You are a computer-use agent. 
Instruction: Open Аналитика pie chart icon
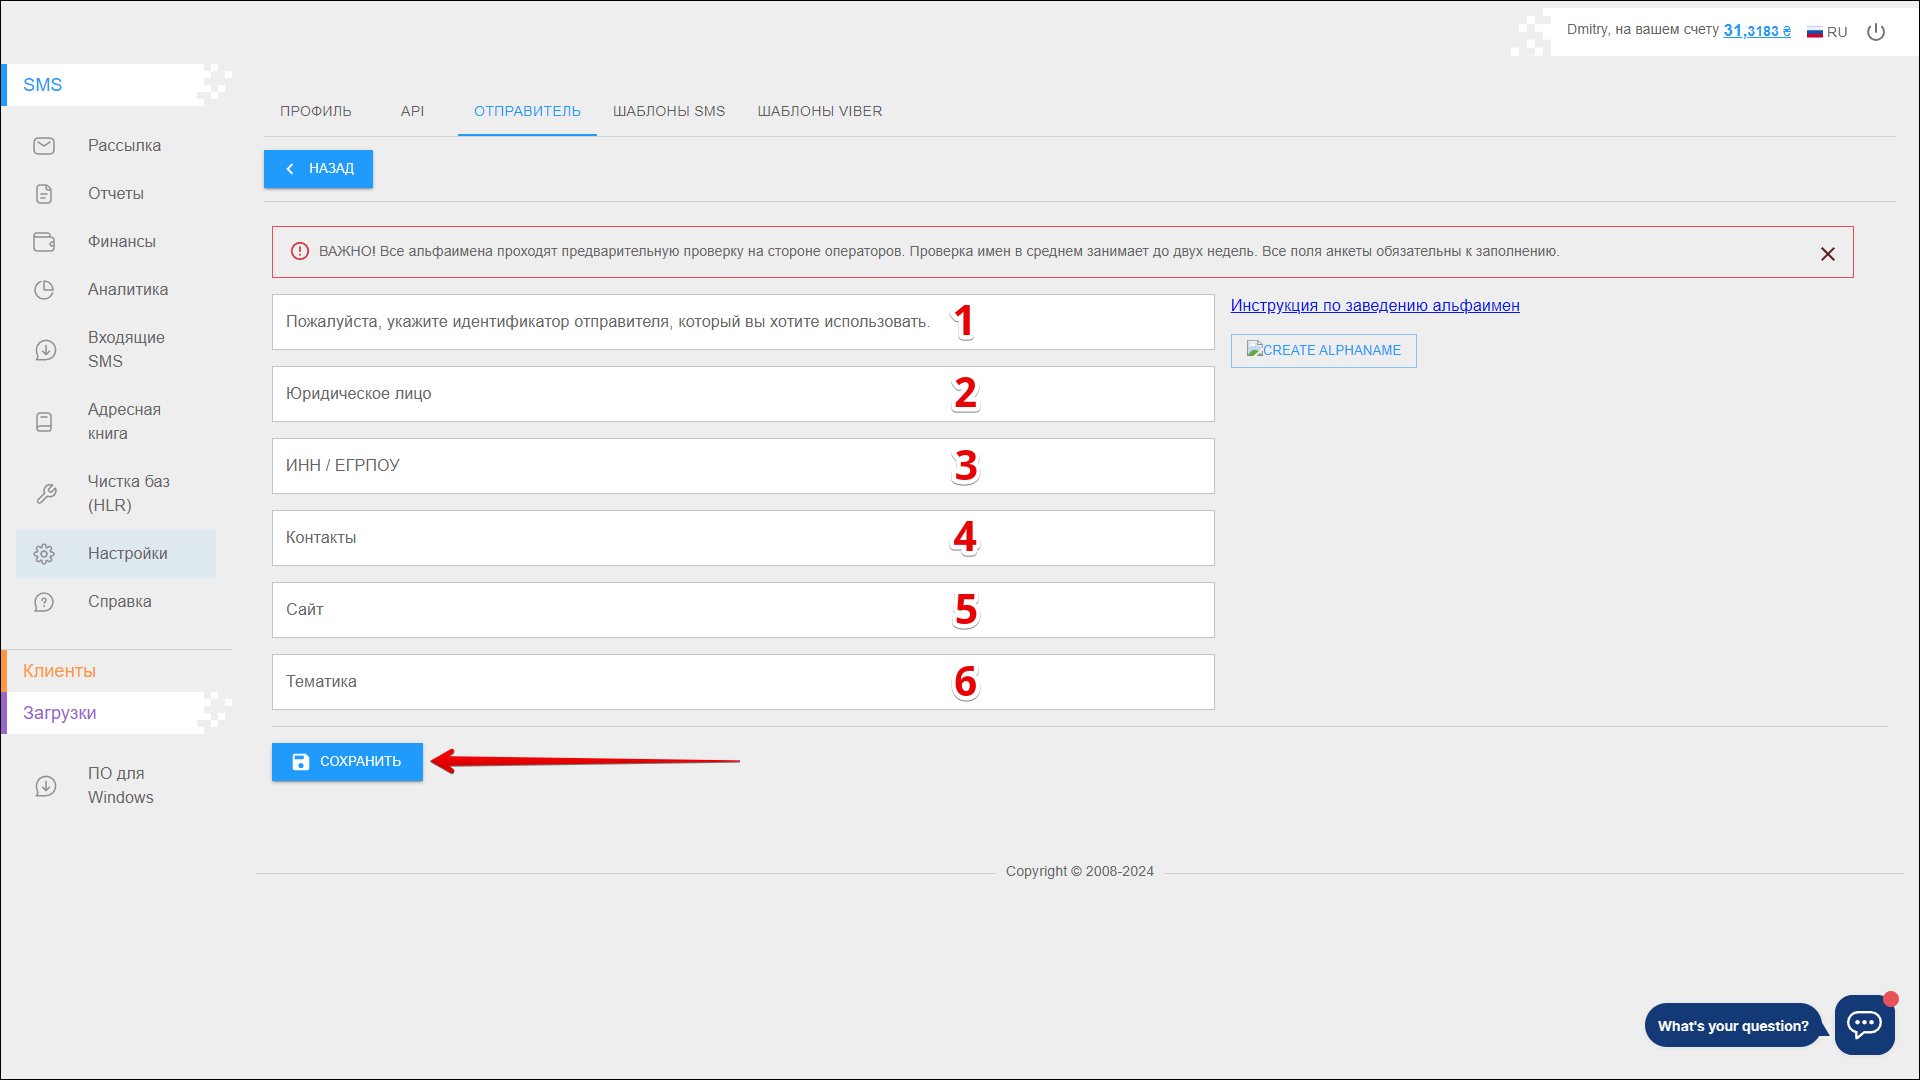pyautogui.click(x=44, y=290)
